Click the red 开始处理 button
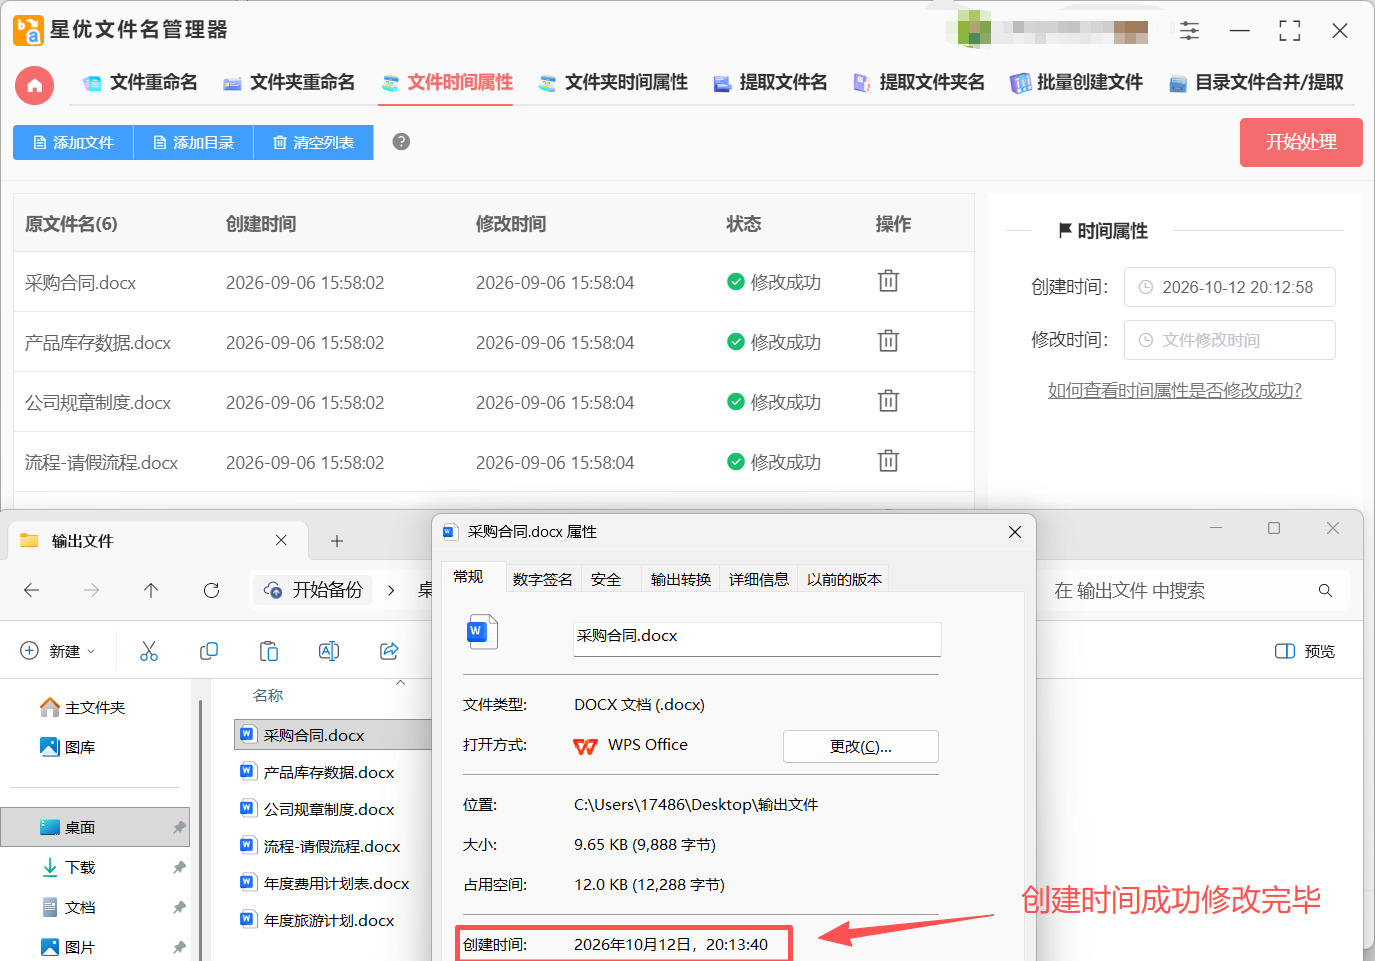The image size is (1375, 961). [x=1301, y=142]
